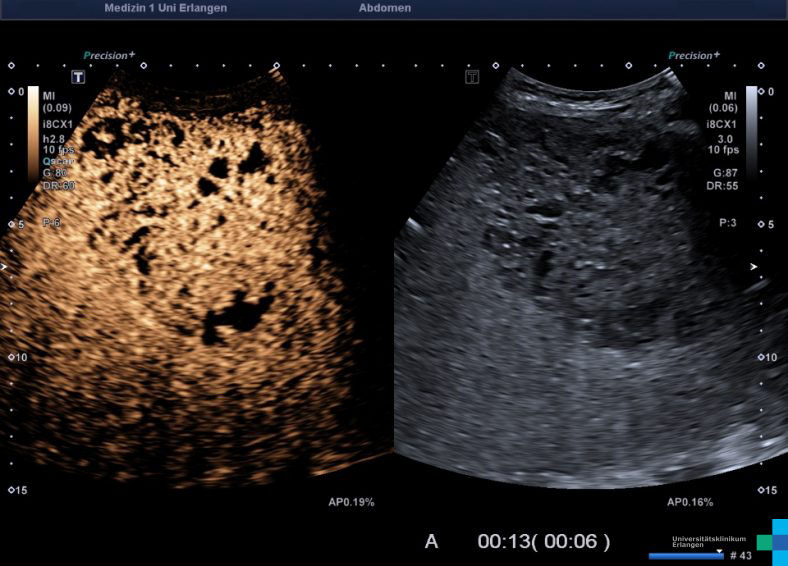Click the white cine position triangle marker
The width and height of the screenshot is (788, 566).
718,550
